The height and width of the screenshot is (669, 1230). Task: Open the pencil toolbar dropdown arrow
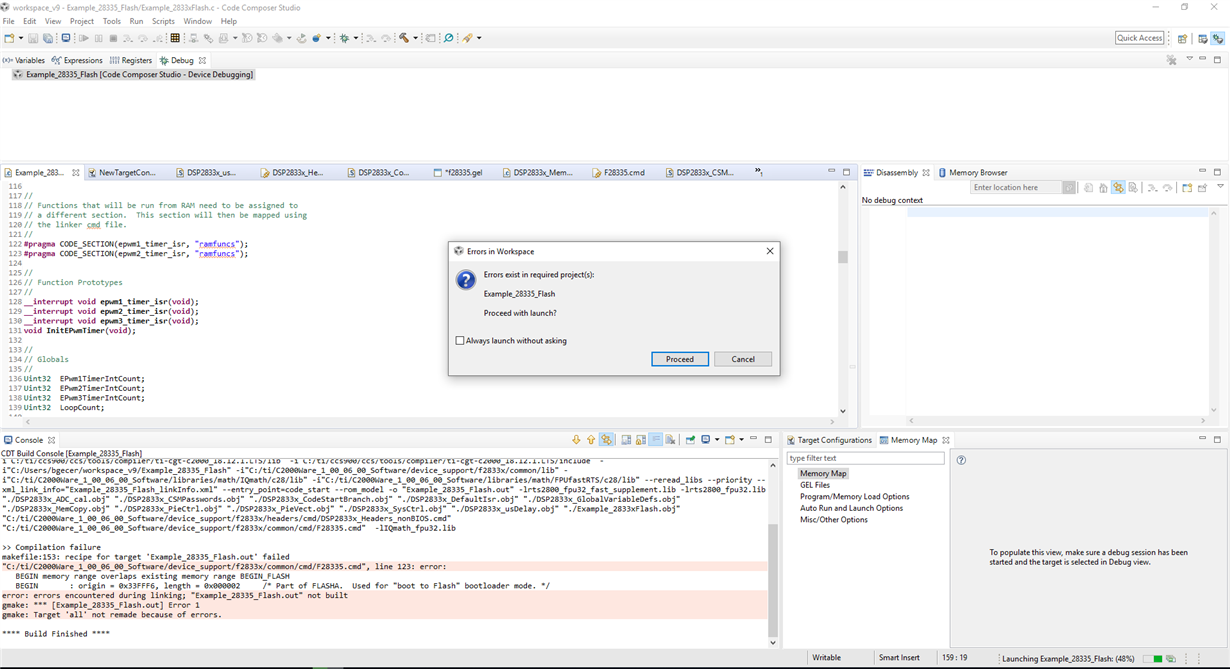[x=479, y=38]
